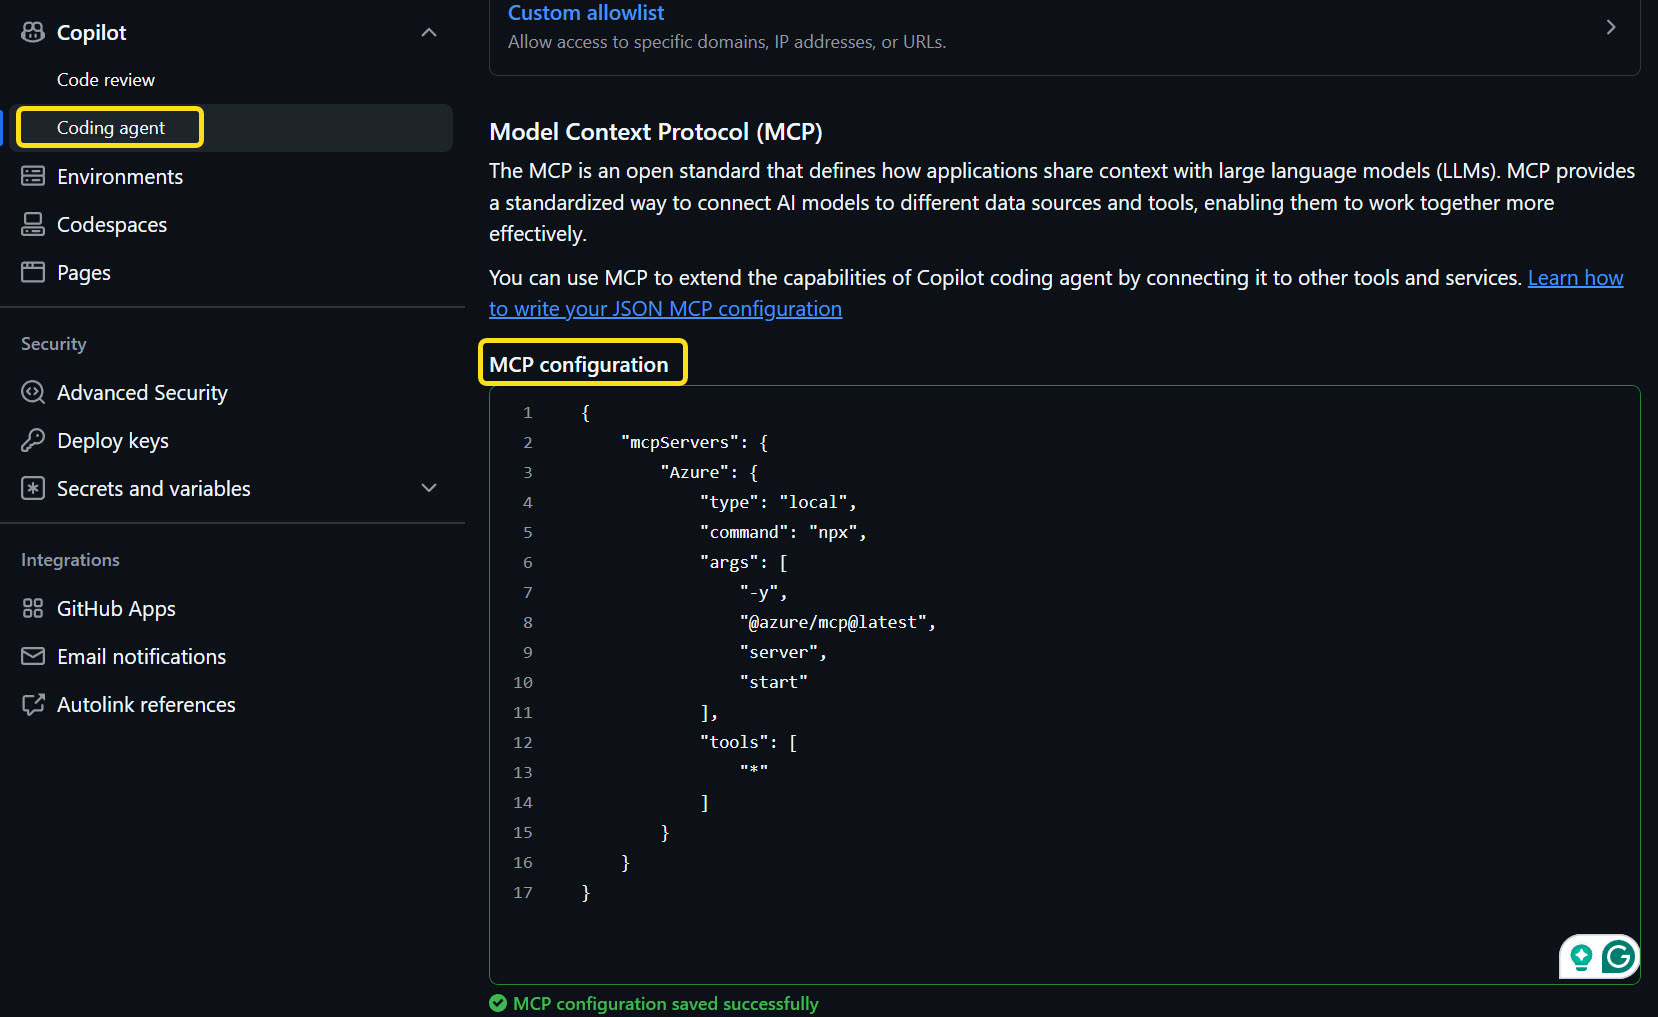This screenshot has width=1658, height=1017.
Task: Click the Grammarly lightbulb suggestions icon
Action: click(x=1580, y=957)
